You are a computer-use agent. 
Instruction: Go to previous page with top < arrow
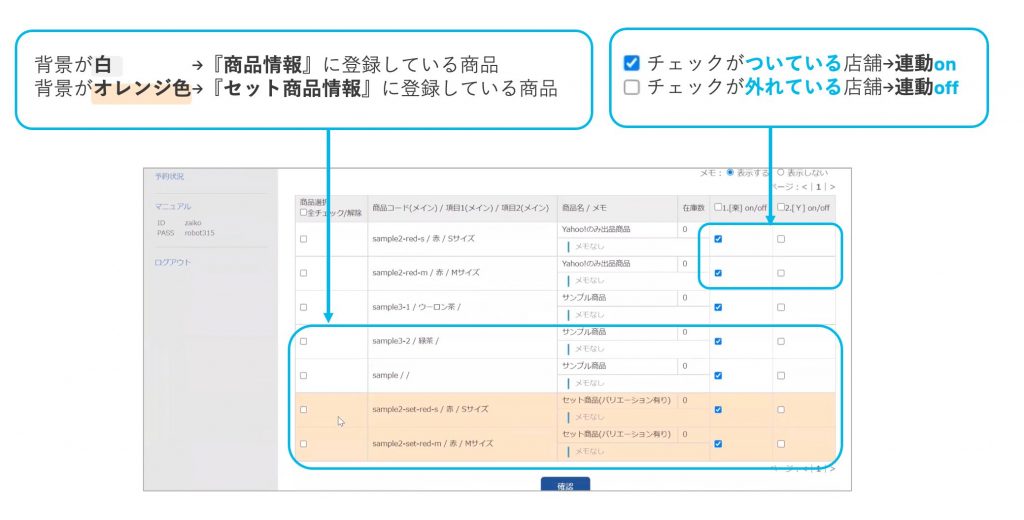pos(805,186)
